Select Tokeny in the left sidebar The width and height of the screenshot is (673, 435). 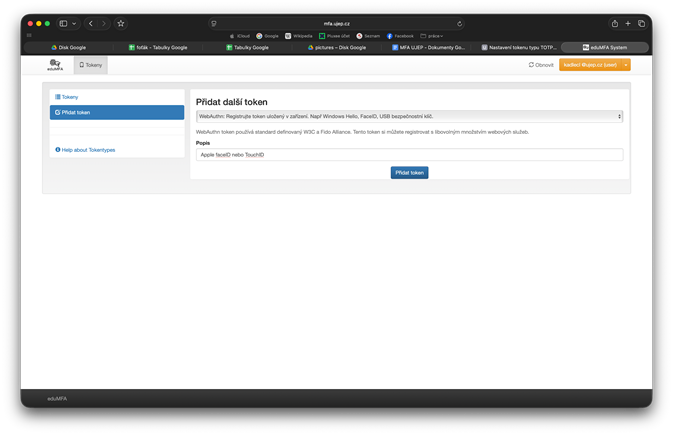(67, 97)
